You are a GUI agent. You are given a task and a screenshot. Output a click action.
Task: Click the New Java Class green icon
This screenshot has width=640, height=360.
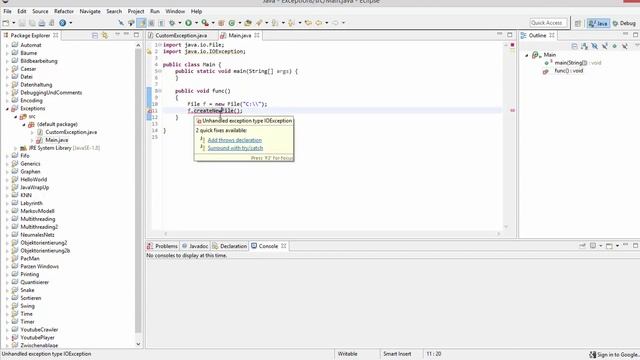click(232, 23)
